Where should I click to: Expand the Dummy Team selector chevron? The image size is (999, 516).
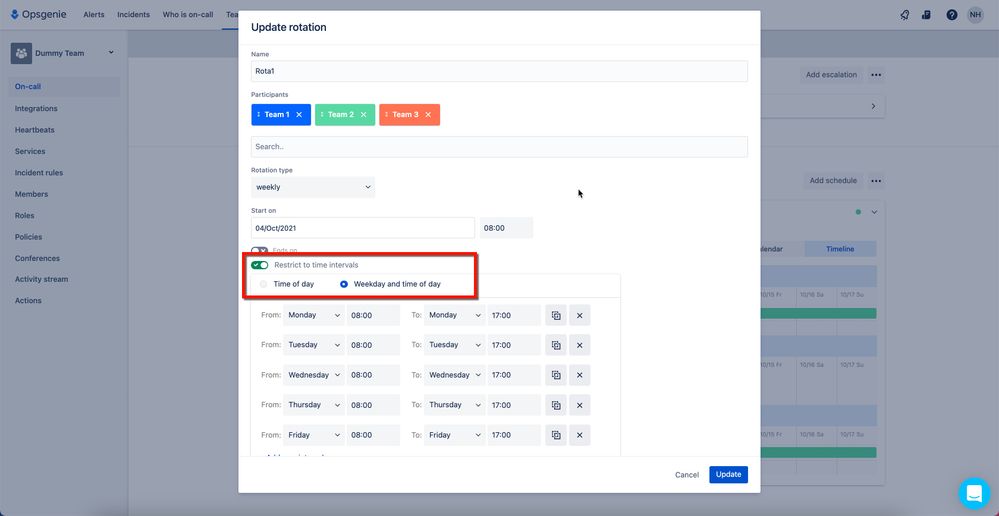[111, 53]
